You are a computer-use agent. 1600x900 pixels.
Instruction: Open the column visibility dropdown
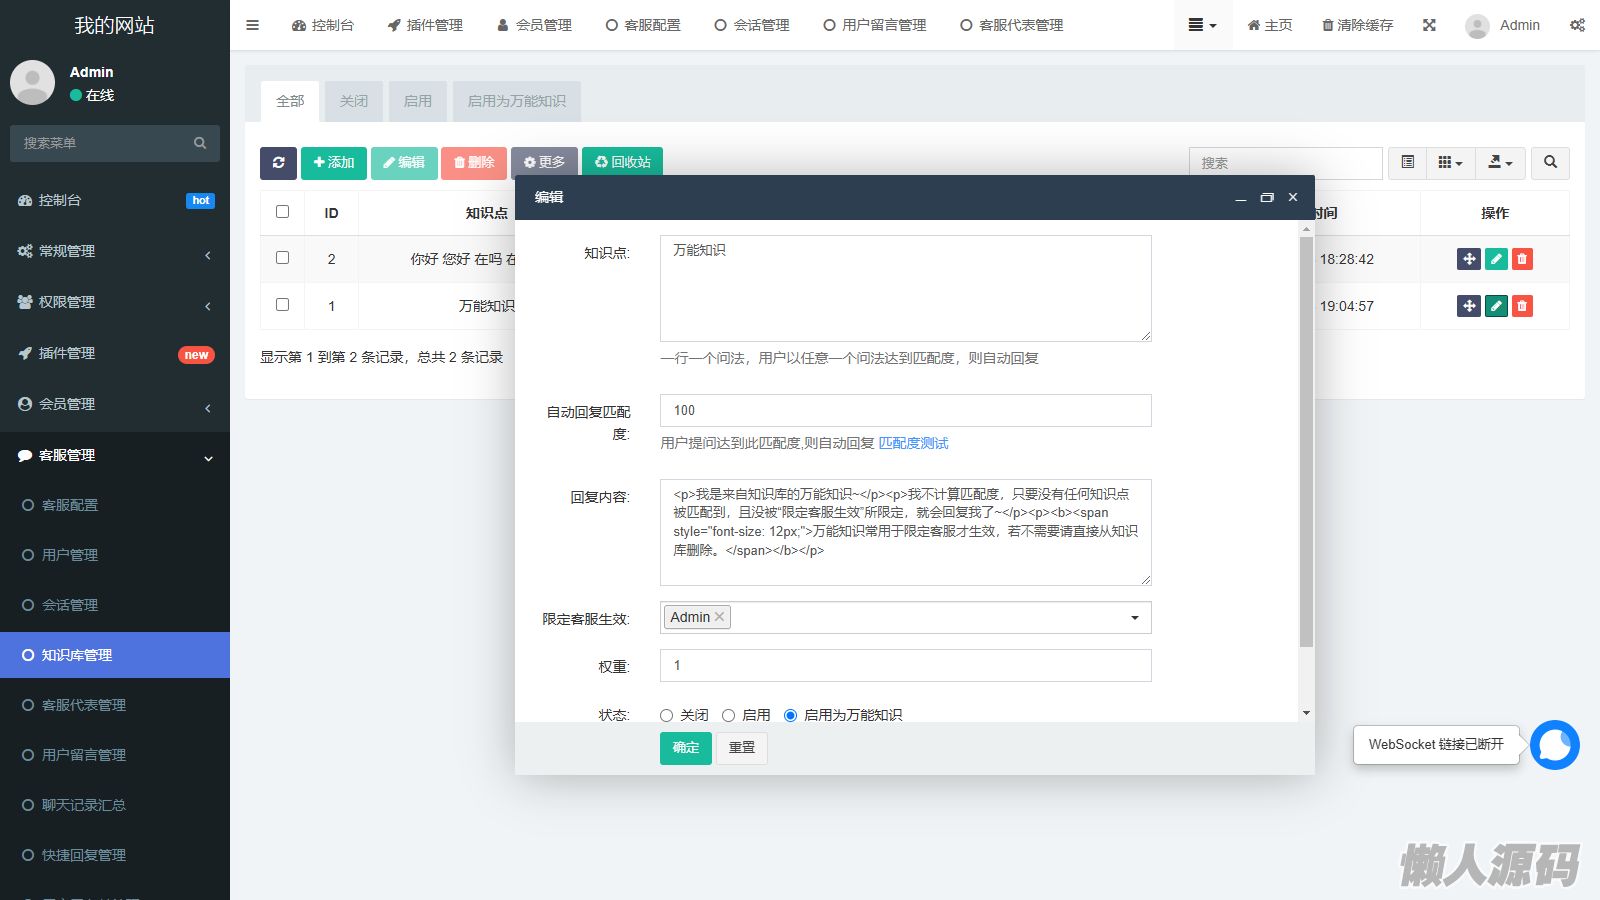pyautogui.click(x=1449, y=163)
